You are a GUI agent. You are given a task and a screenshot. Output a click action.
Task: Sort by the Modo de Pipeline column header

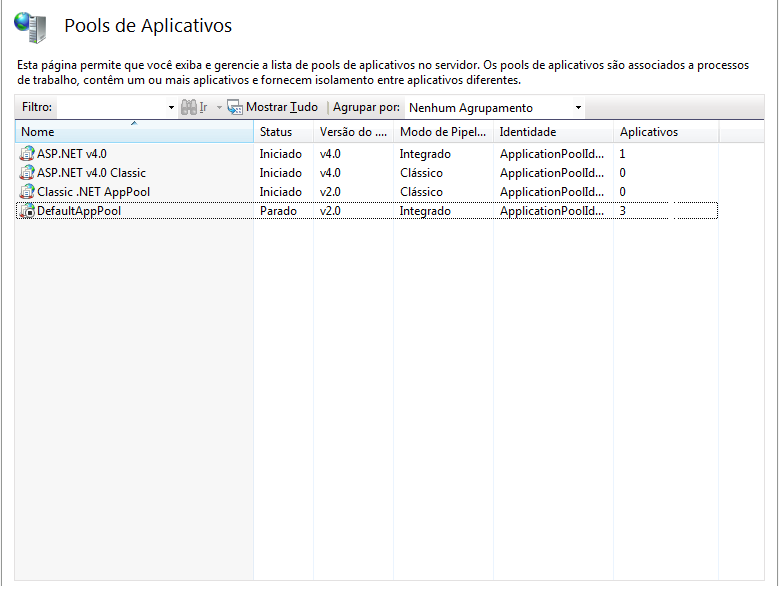444,132
